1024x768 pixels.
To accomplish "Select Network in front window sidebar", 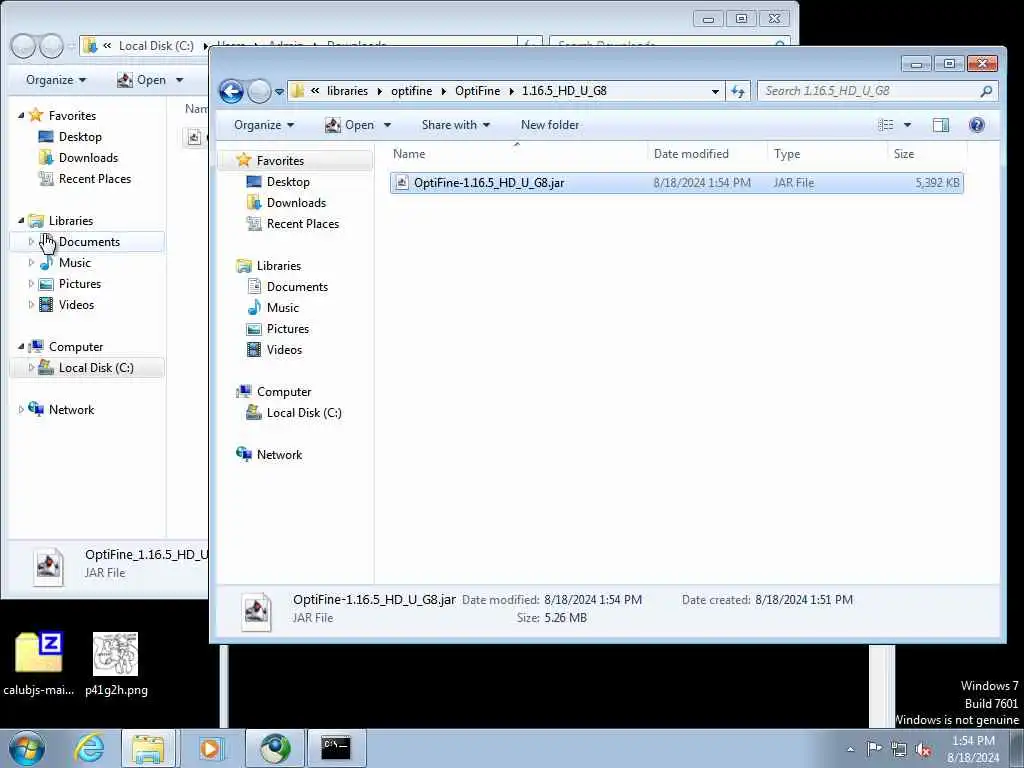I will [279, 455].
